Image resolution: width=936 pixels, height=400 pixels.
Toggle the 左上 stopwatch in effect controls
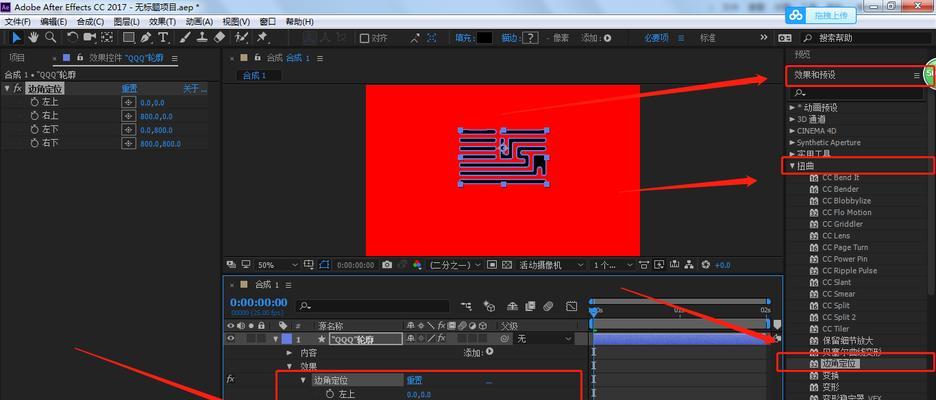(x=35, y=102)
